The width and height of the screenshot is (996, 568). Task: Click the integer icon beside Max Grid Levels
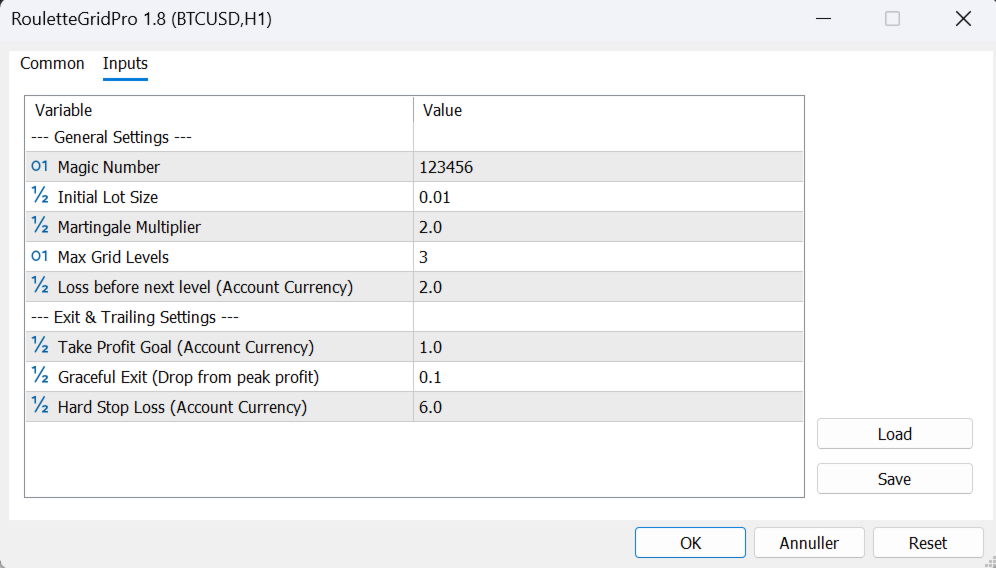pyautogui.click(x=40, y=257)
